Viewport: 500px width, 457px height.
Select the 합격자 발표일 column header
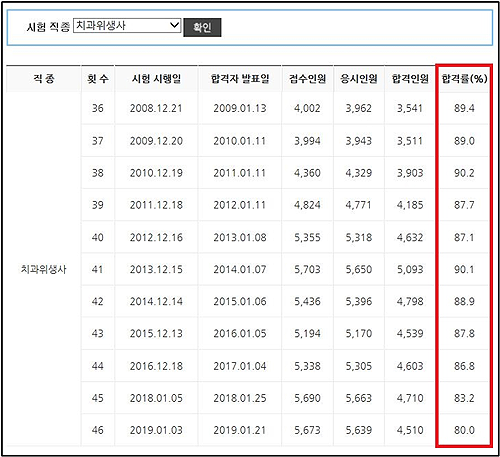(240, 79)
